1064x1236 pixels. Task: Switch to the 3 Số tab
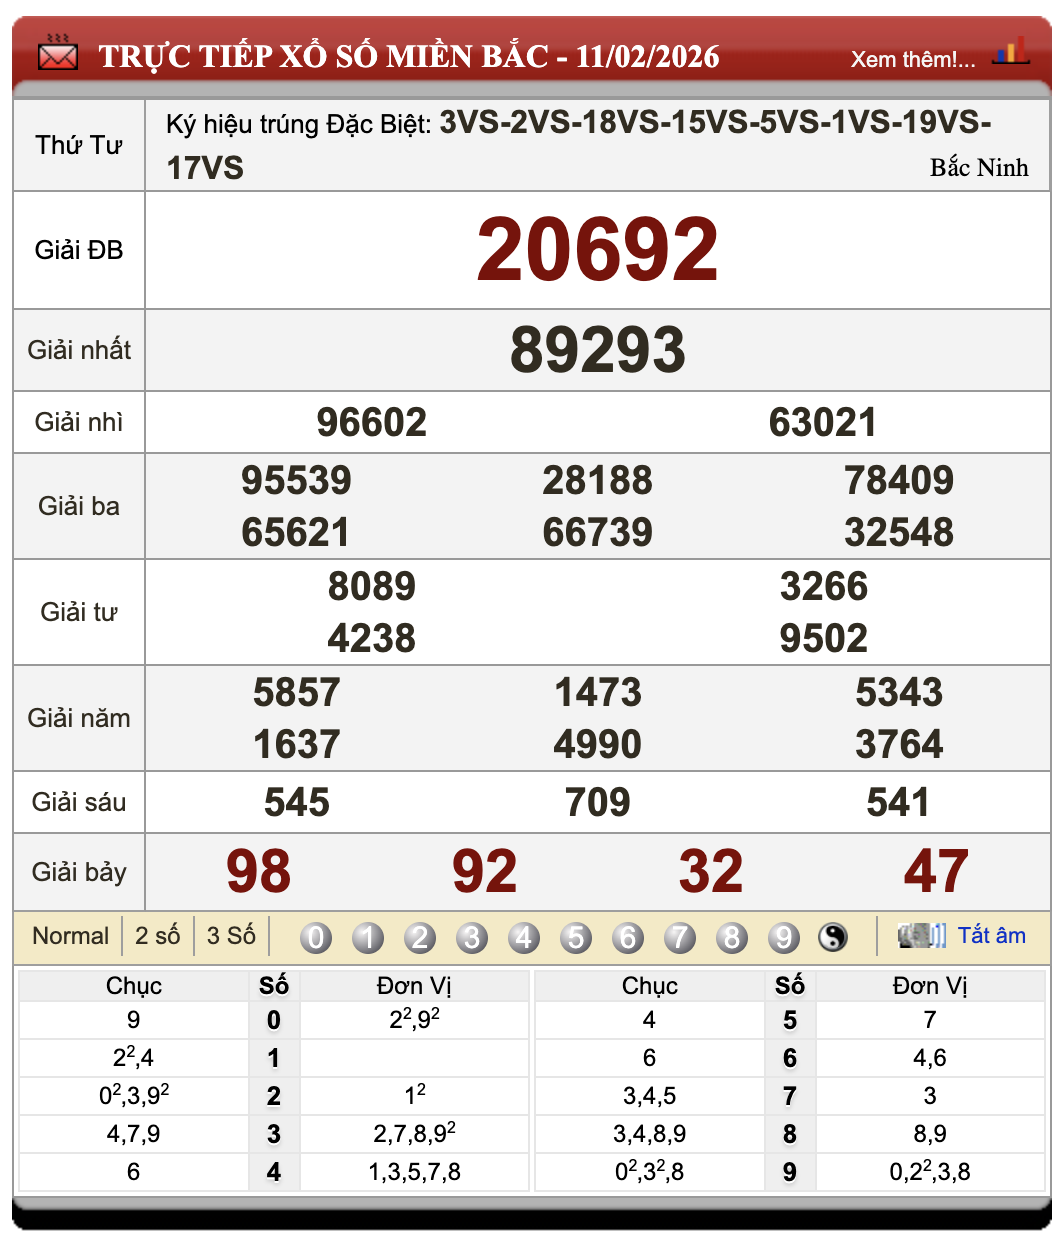230,936
